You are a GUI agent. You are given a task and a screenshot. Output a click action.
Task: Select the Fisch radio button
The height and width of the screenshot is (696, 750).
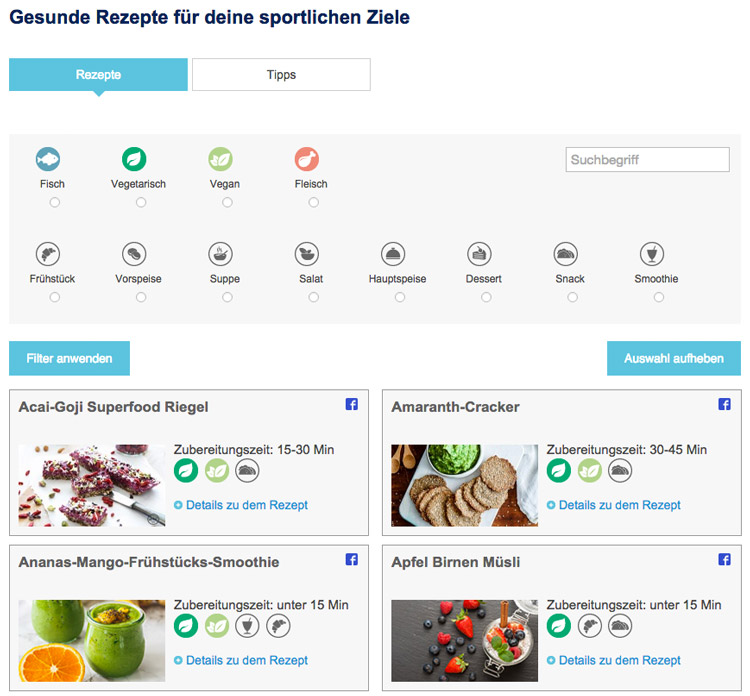click(54, 203)
